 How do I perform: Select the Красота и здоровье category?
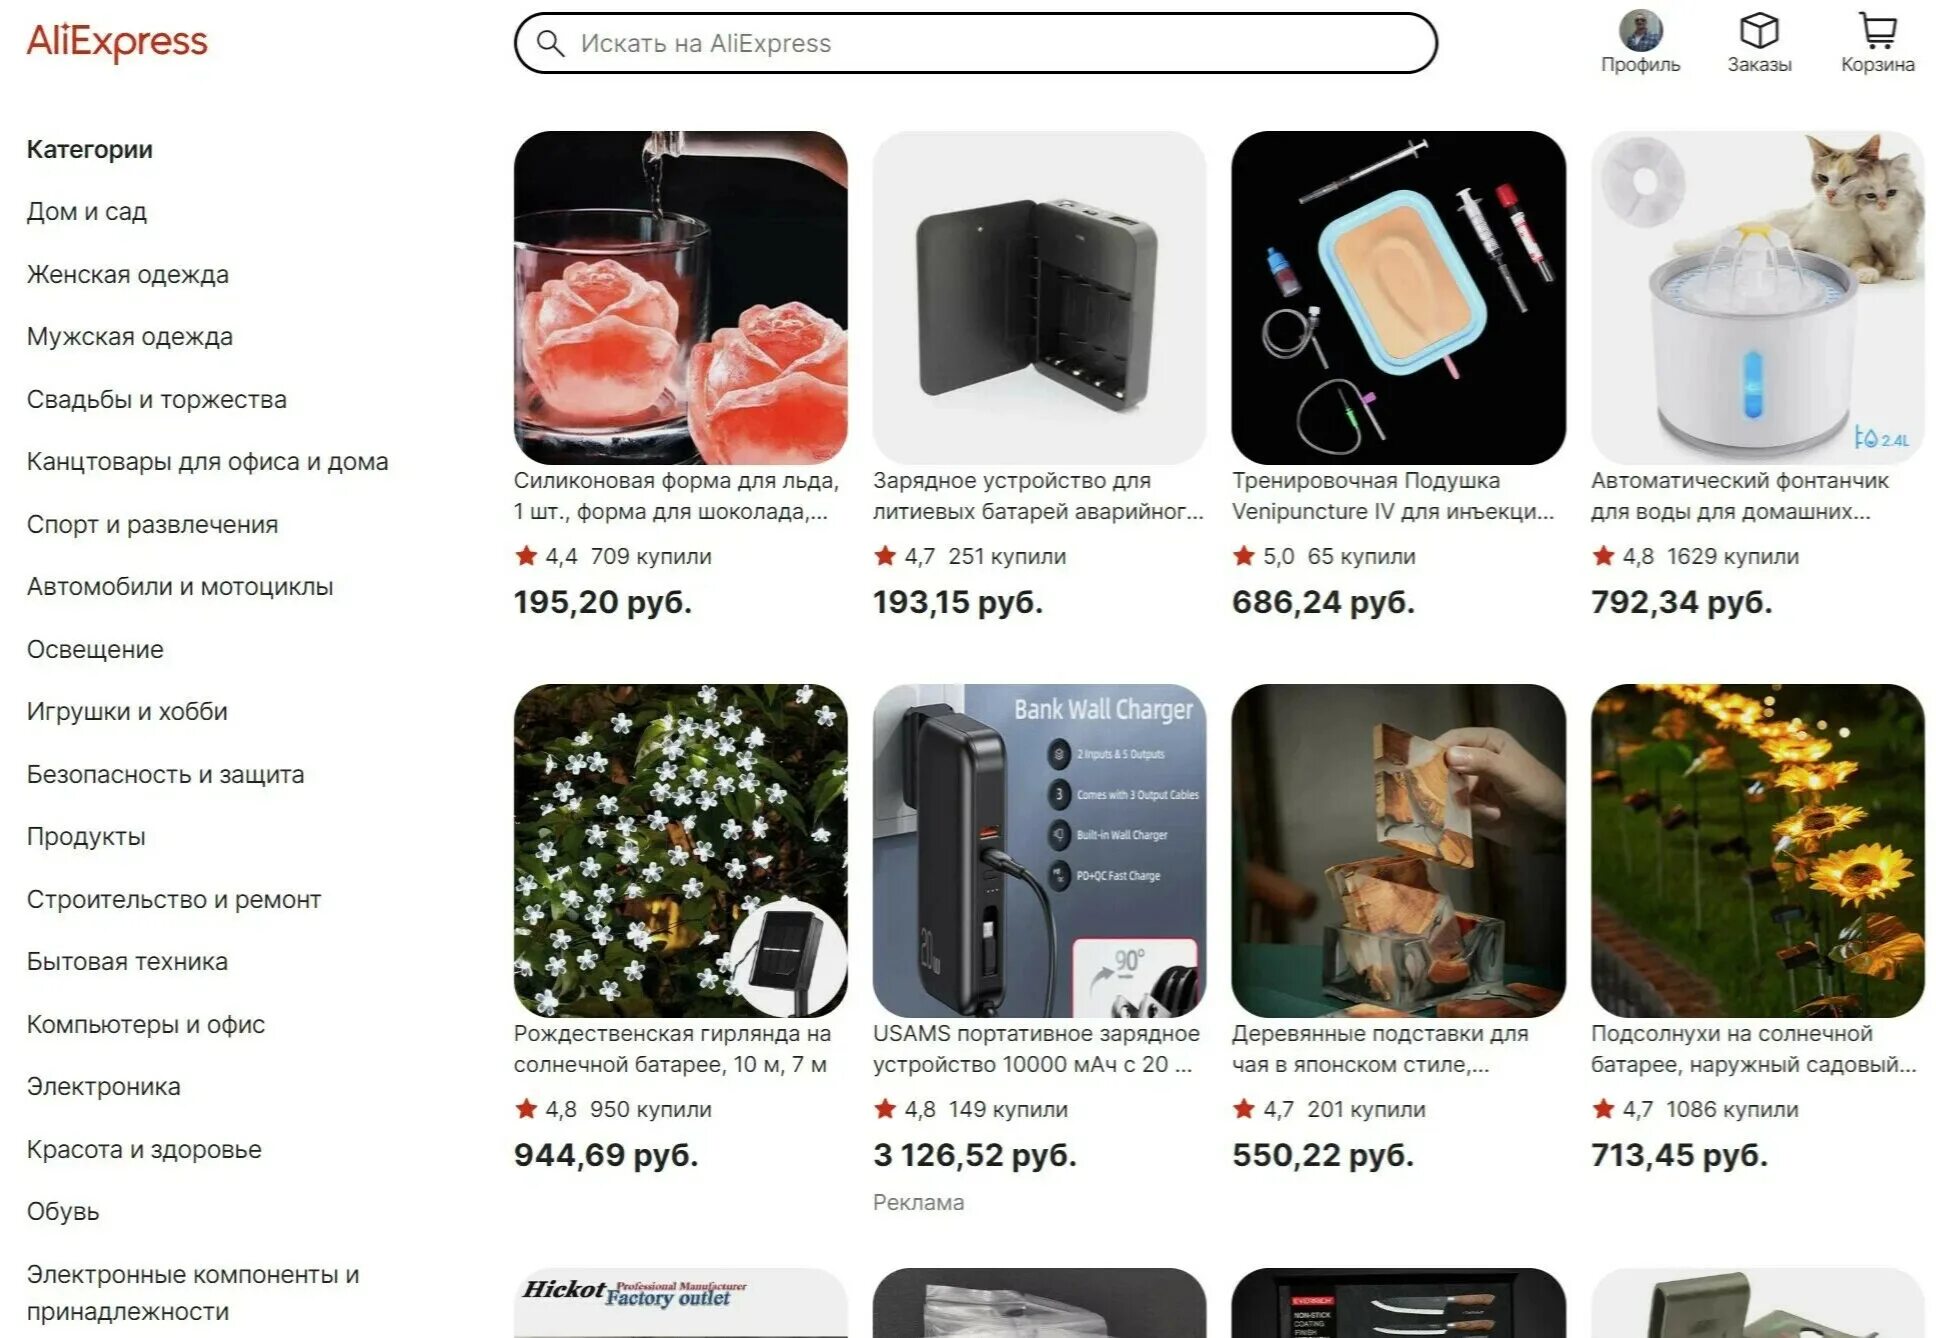tap(144, 1150)
